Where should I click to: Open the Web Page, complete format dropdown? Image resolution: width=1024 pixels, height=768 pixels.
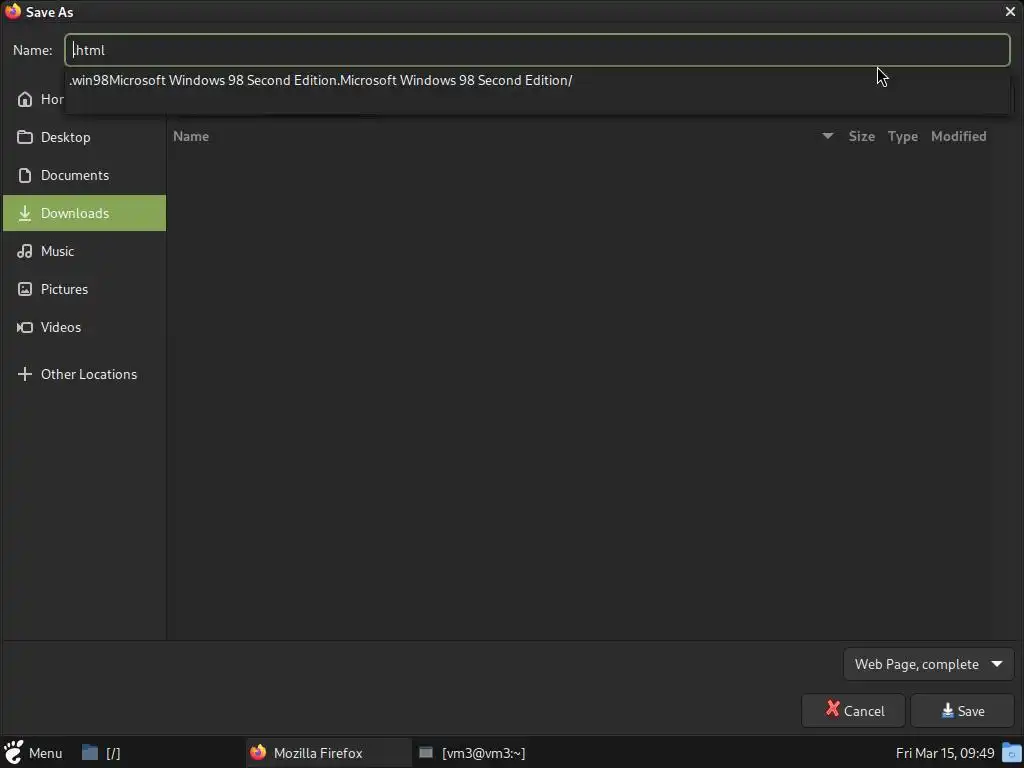[929, 664]
